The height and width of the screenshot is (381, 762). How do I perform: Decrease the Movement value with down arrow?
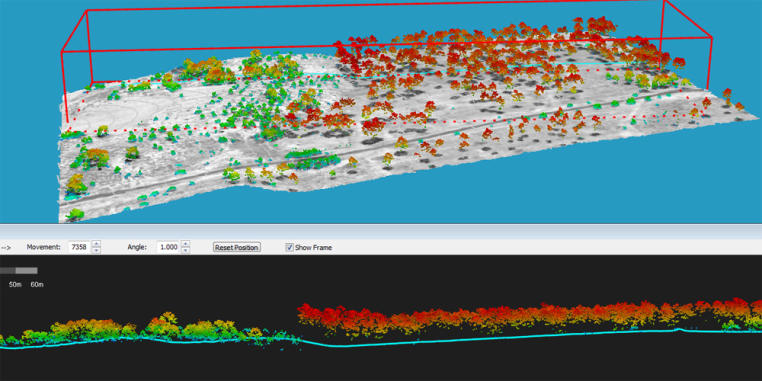[x=97, y=250]
